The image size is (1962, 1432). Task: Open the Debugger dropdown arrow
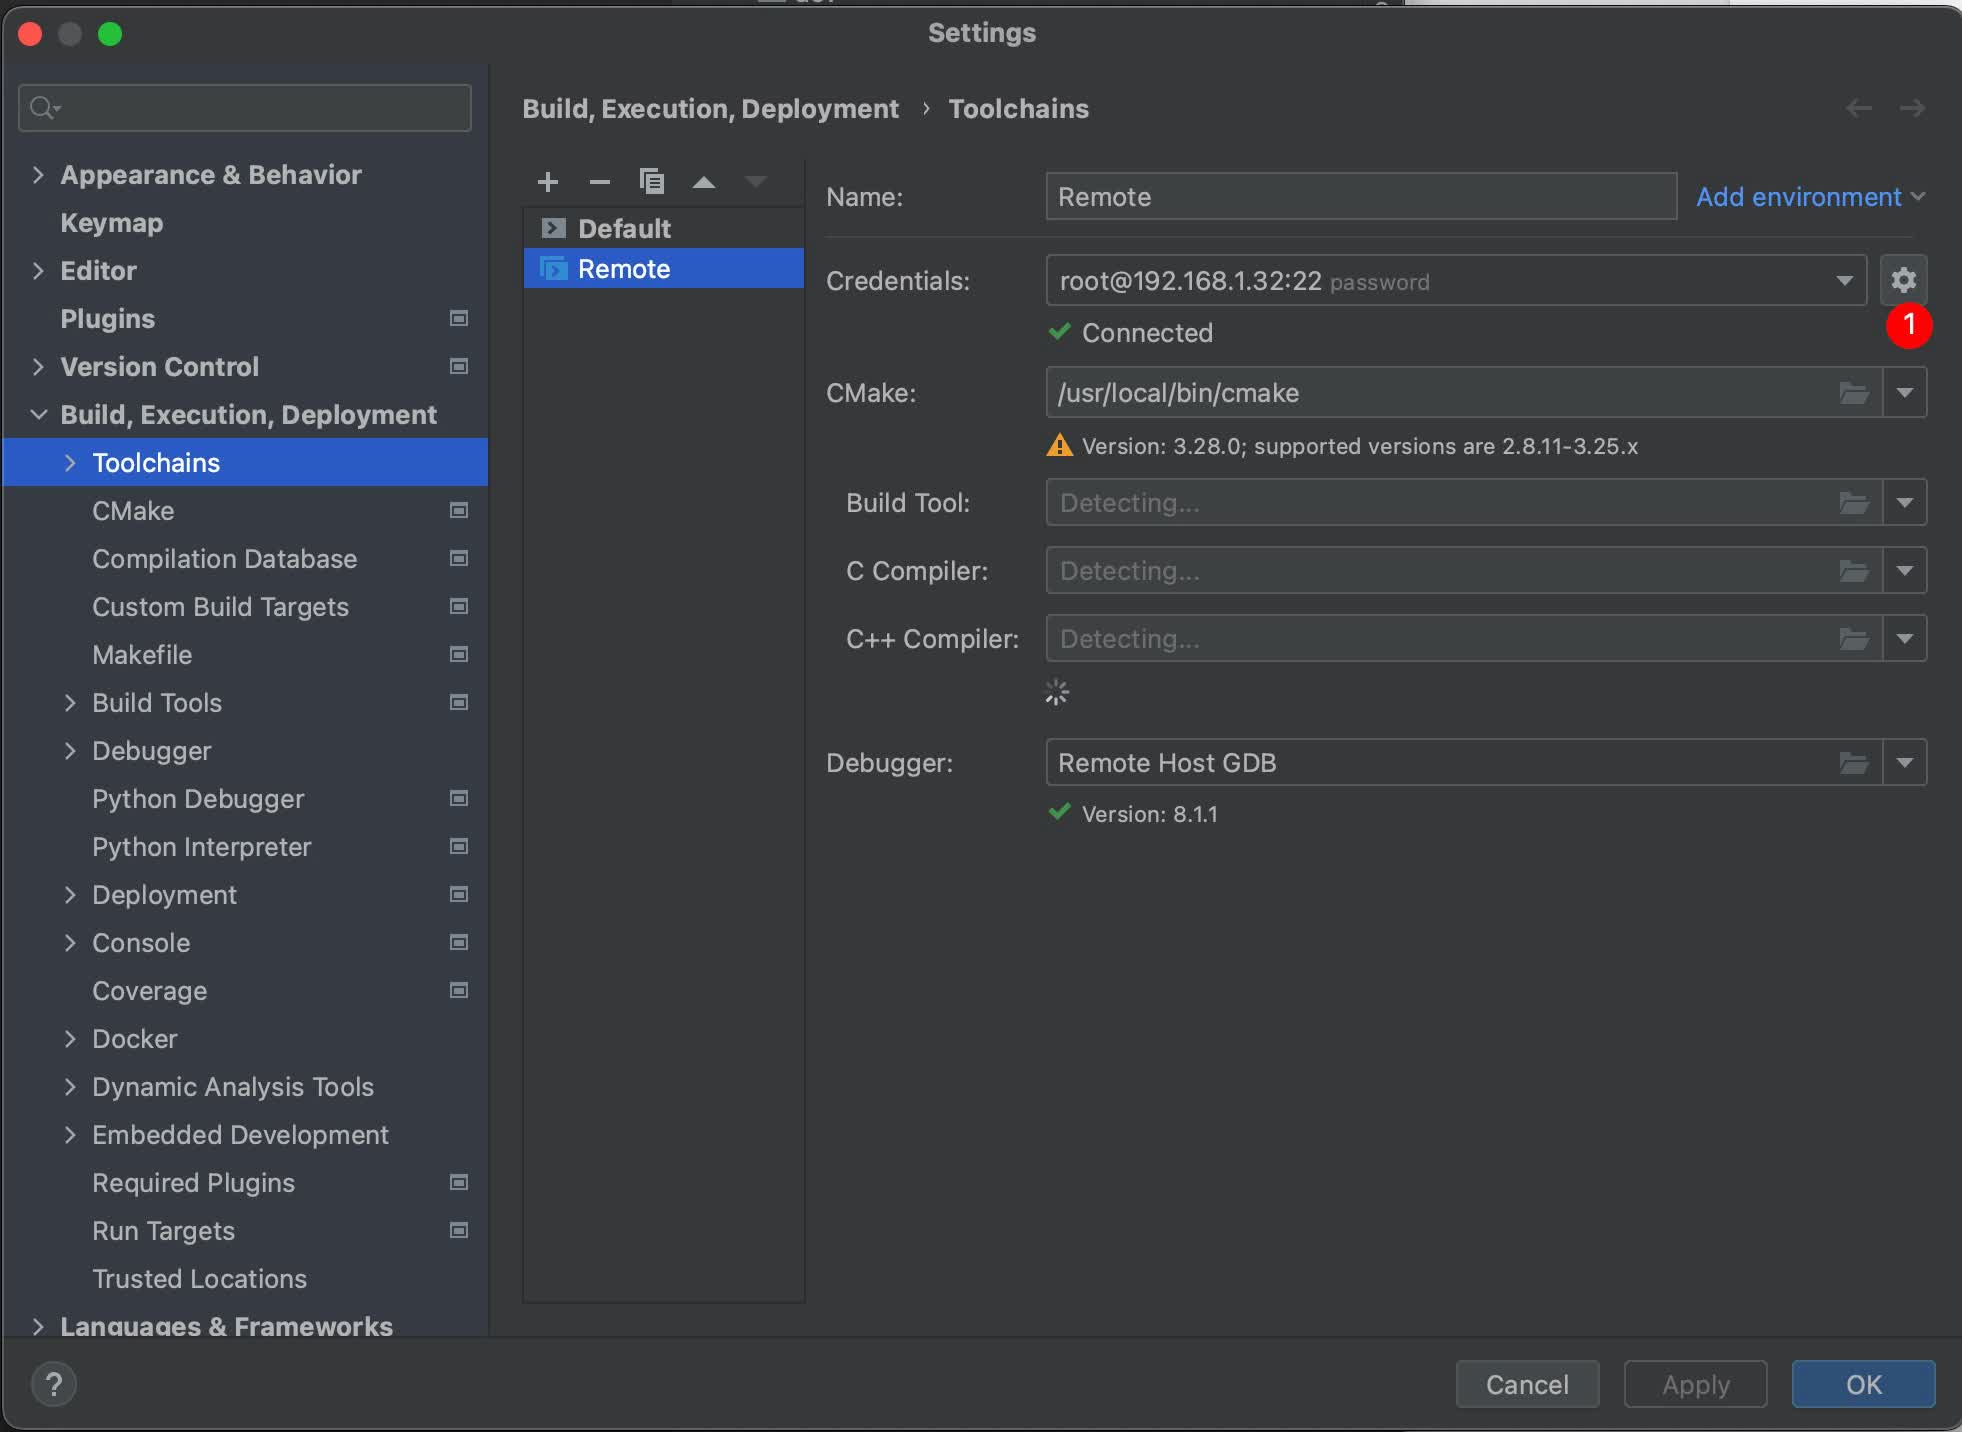point(1904,763)
